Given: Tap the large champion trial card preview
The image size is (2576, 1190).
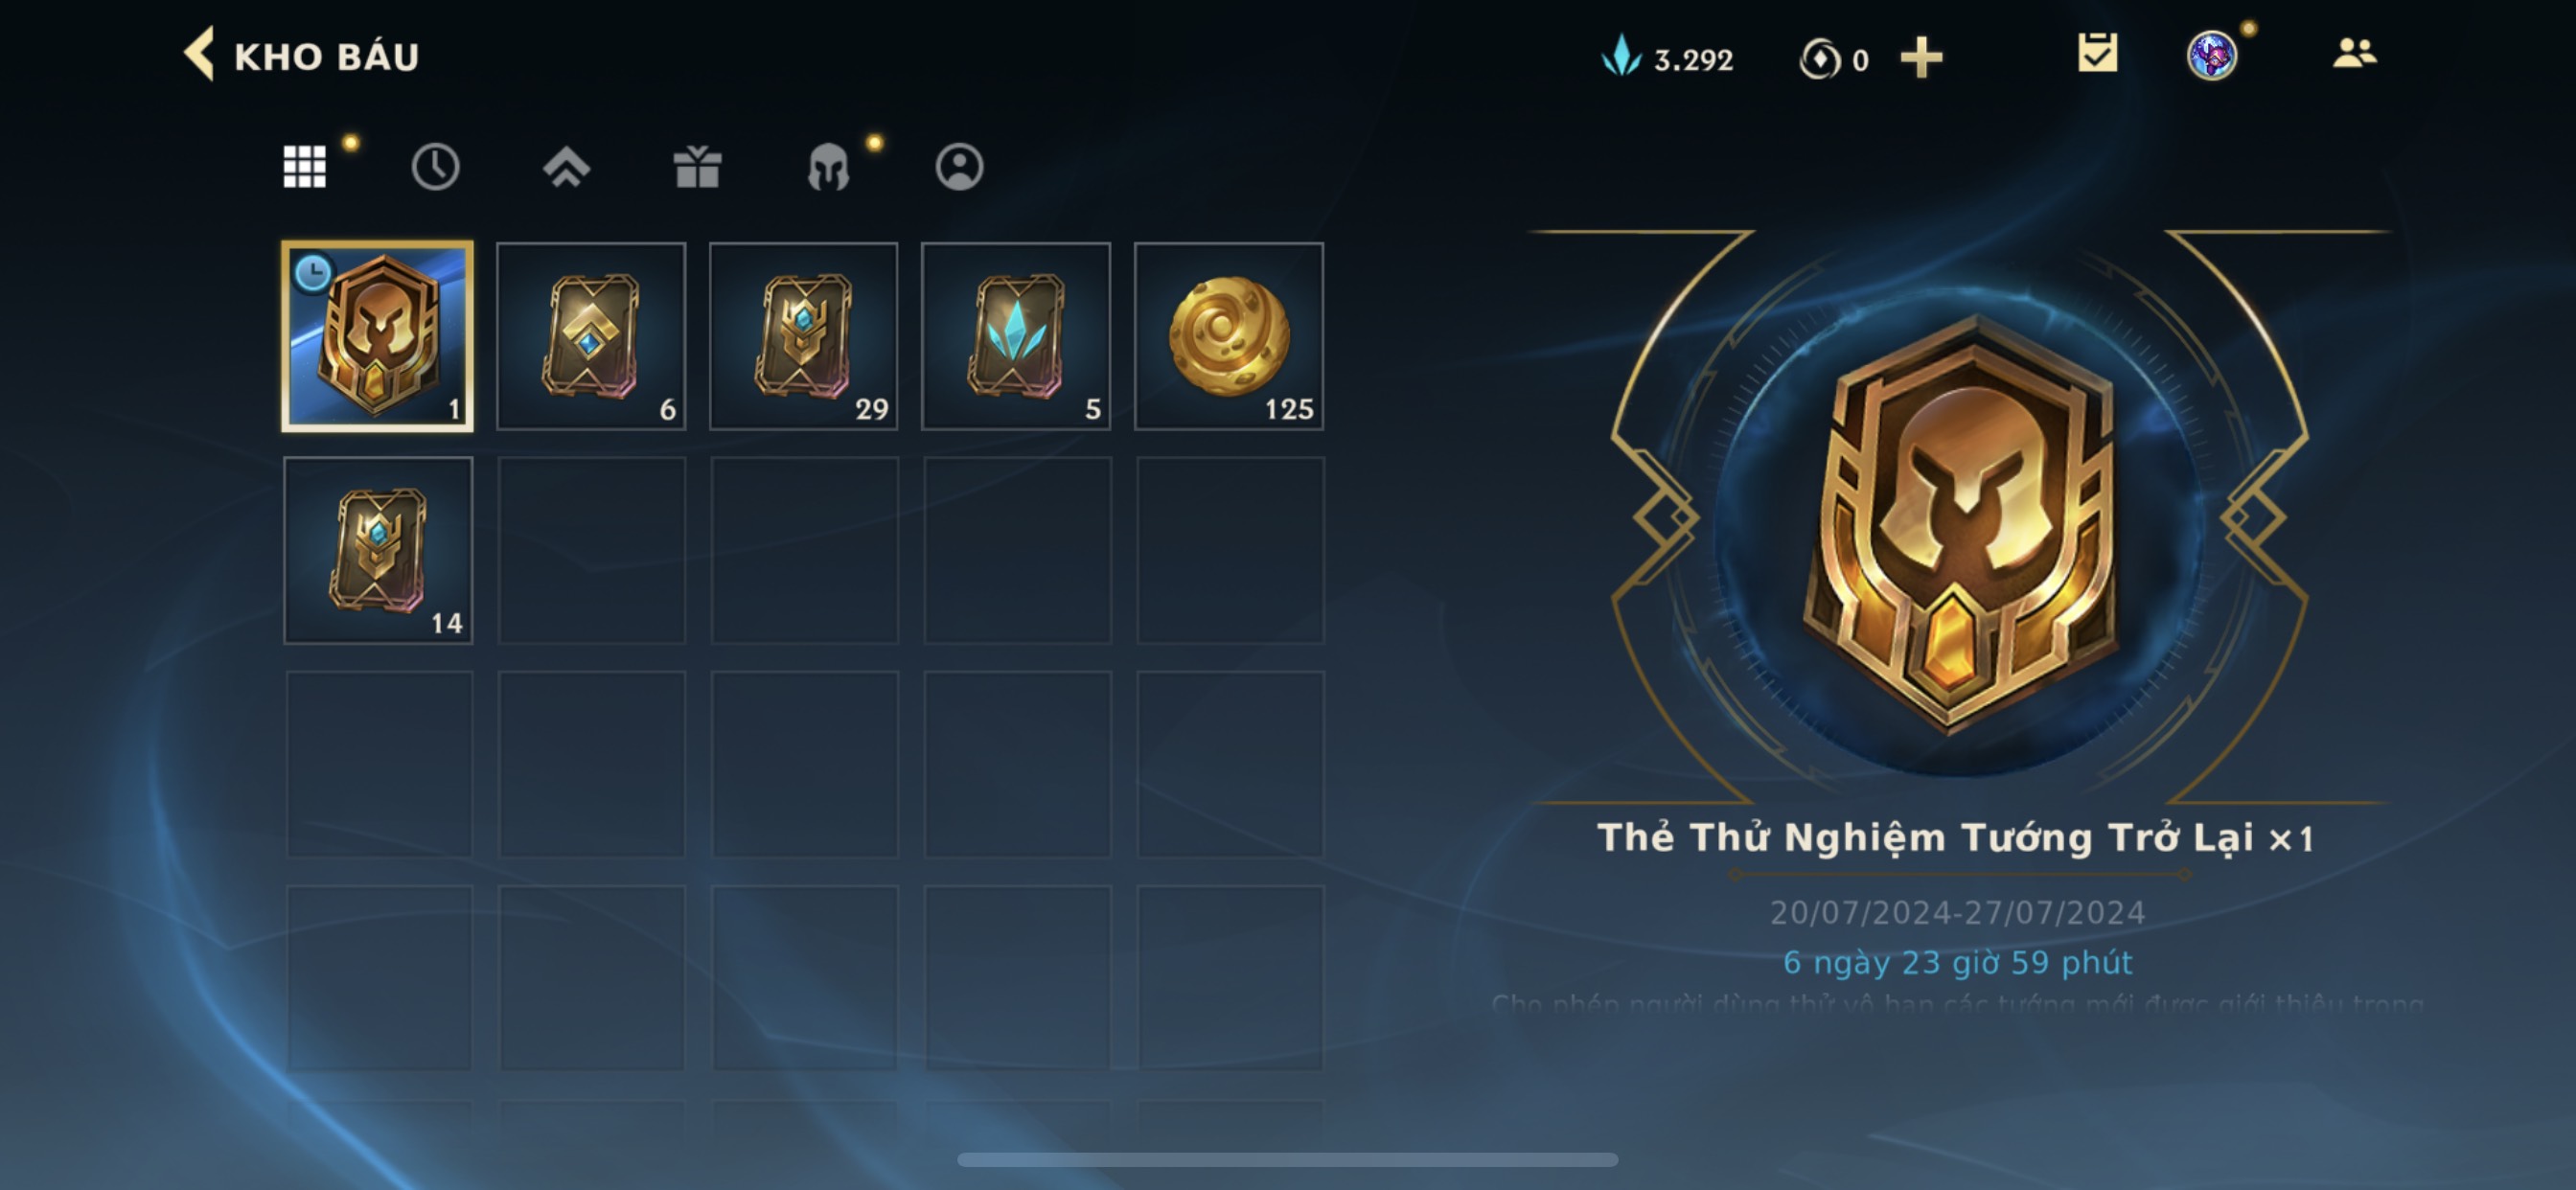Looking at the screenshot, I should click(1960, 522).
